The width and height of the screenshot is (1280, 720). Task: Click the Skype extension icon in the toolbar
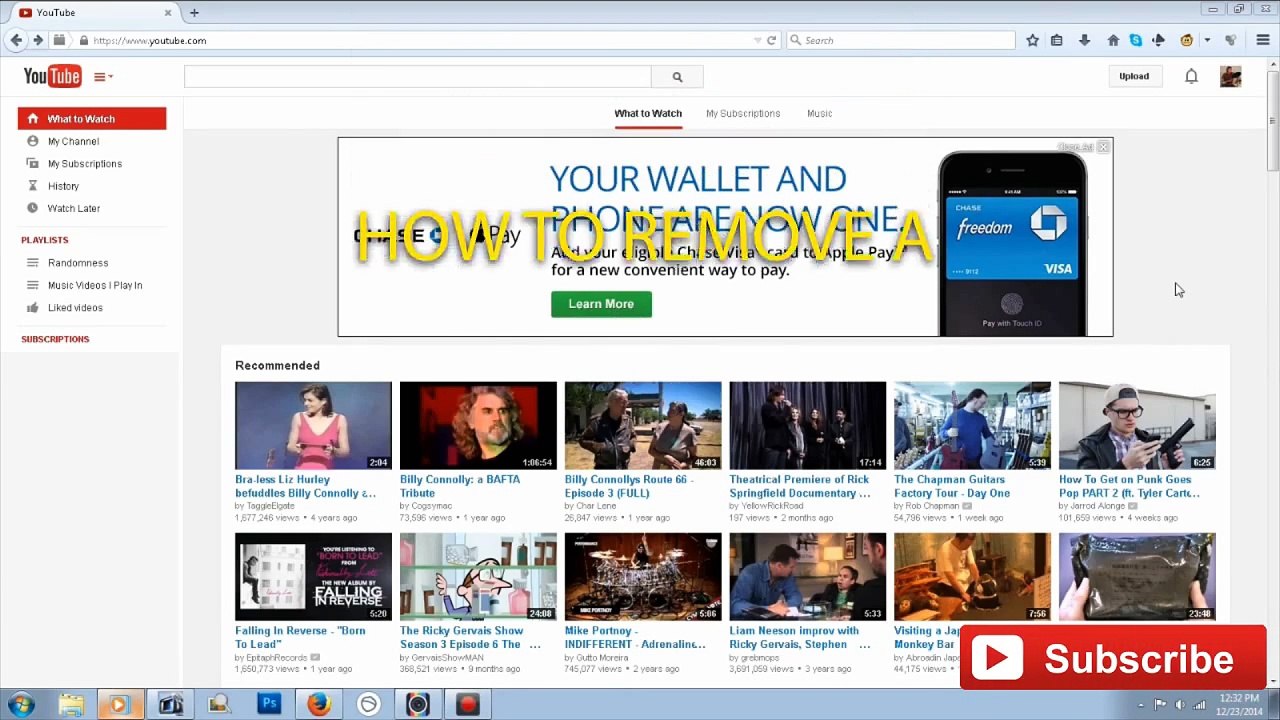pyautogui.click(x=1136, y=40)
